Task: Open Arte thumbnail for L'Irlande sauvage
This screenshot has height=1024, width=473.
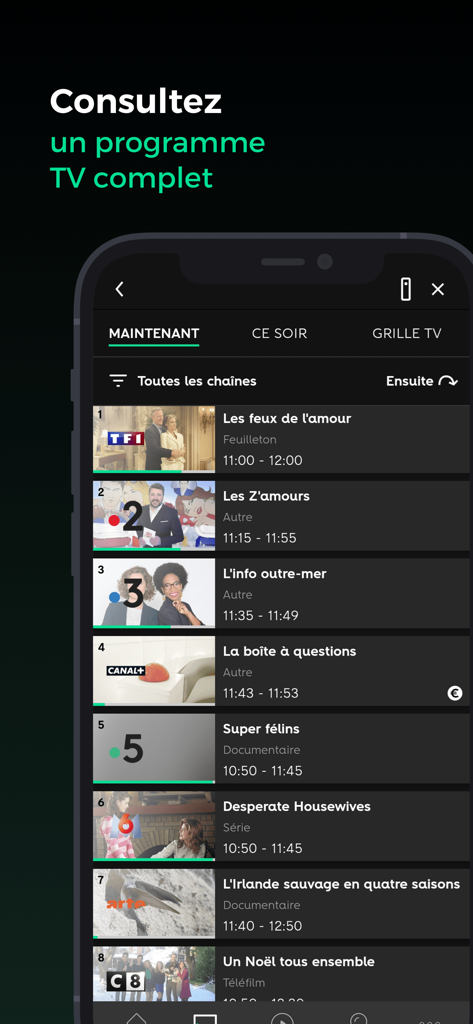Action: tap(154, 904)
